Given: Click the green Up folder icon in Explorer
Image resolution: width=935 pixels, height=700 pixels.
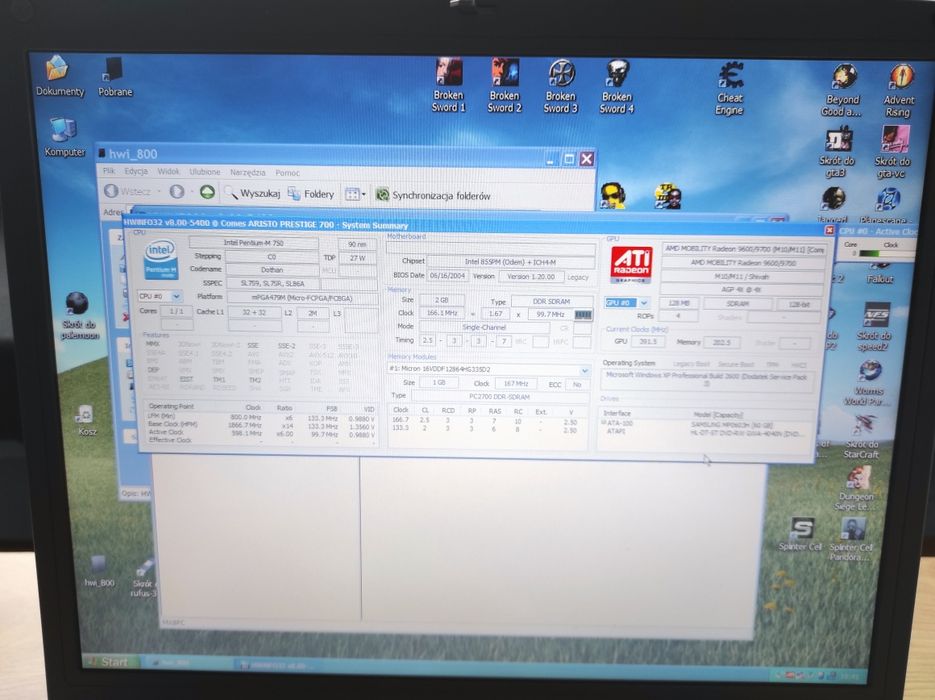Looking at the screenshot, I should pyautogui.click(x=207, y=191).
